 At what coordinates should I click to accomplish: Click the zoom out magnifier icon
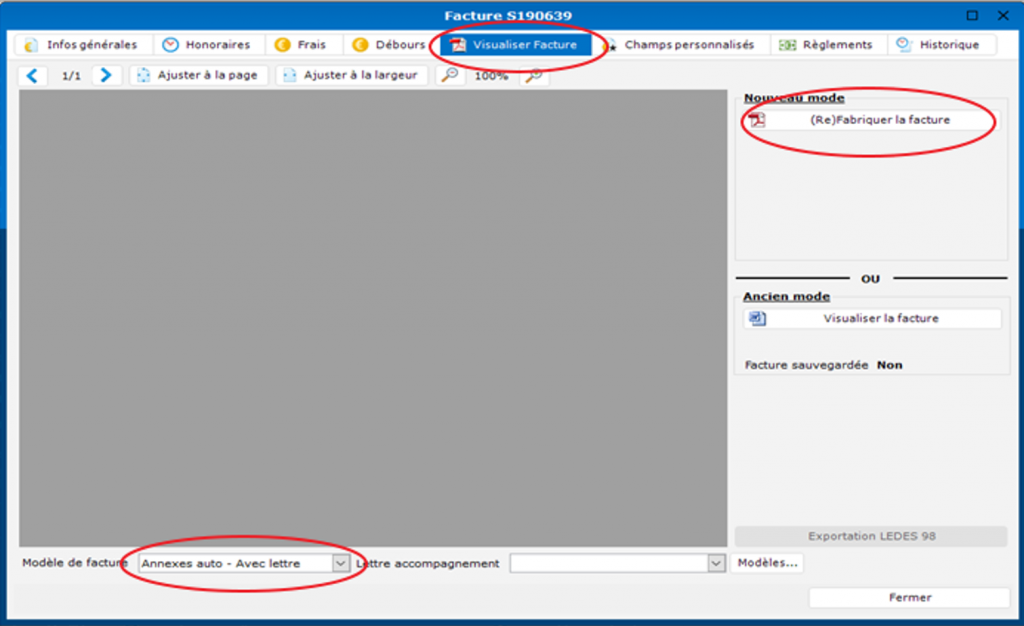click(451, 75)
